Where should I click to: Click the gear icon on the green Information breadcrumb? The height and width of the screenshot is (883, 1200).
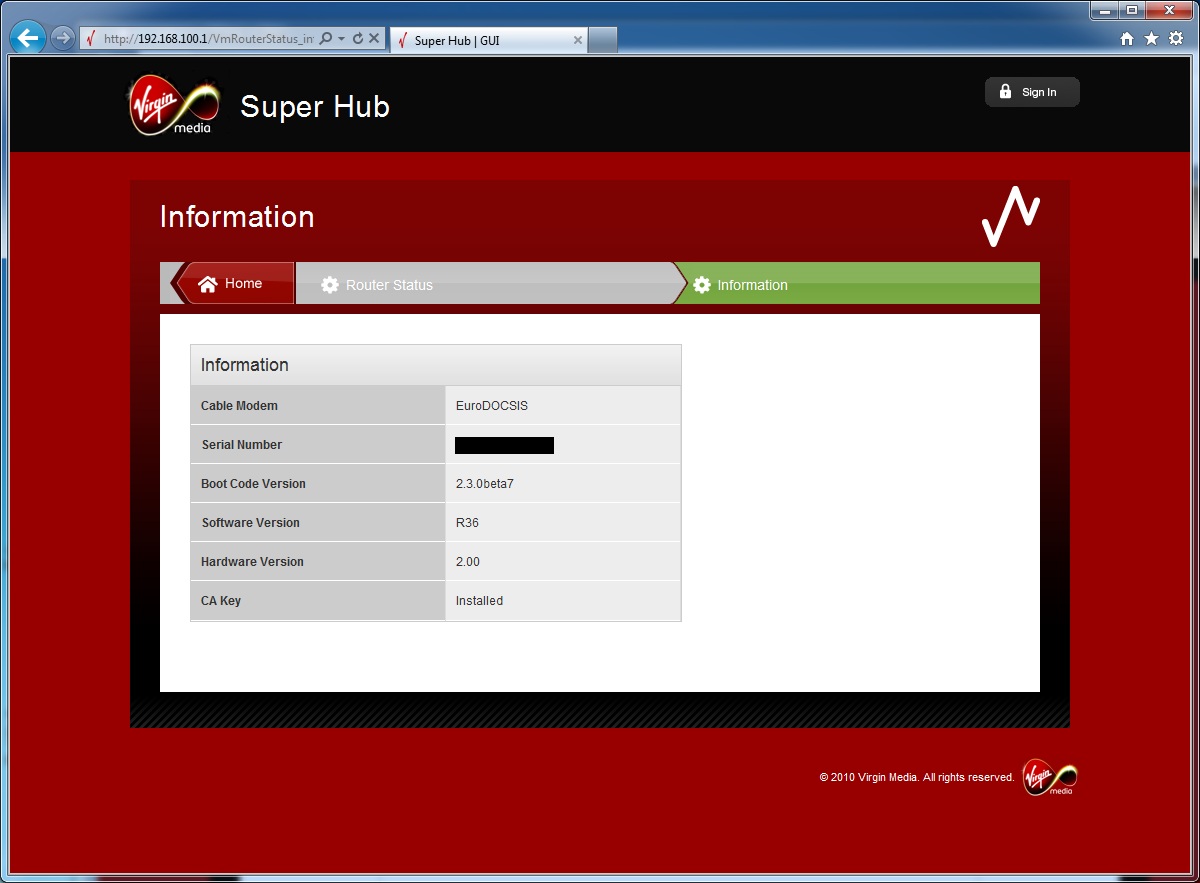pos(702,285)
